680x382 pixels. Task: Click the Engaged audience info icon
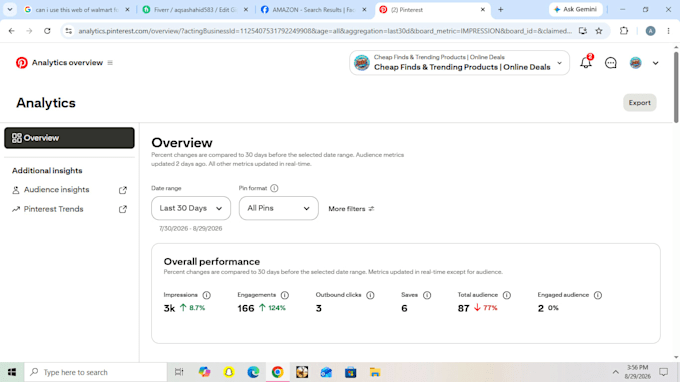pyautogui.click(x=598, y=295)
